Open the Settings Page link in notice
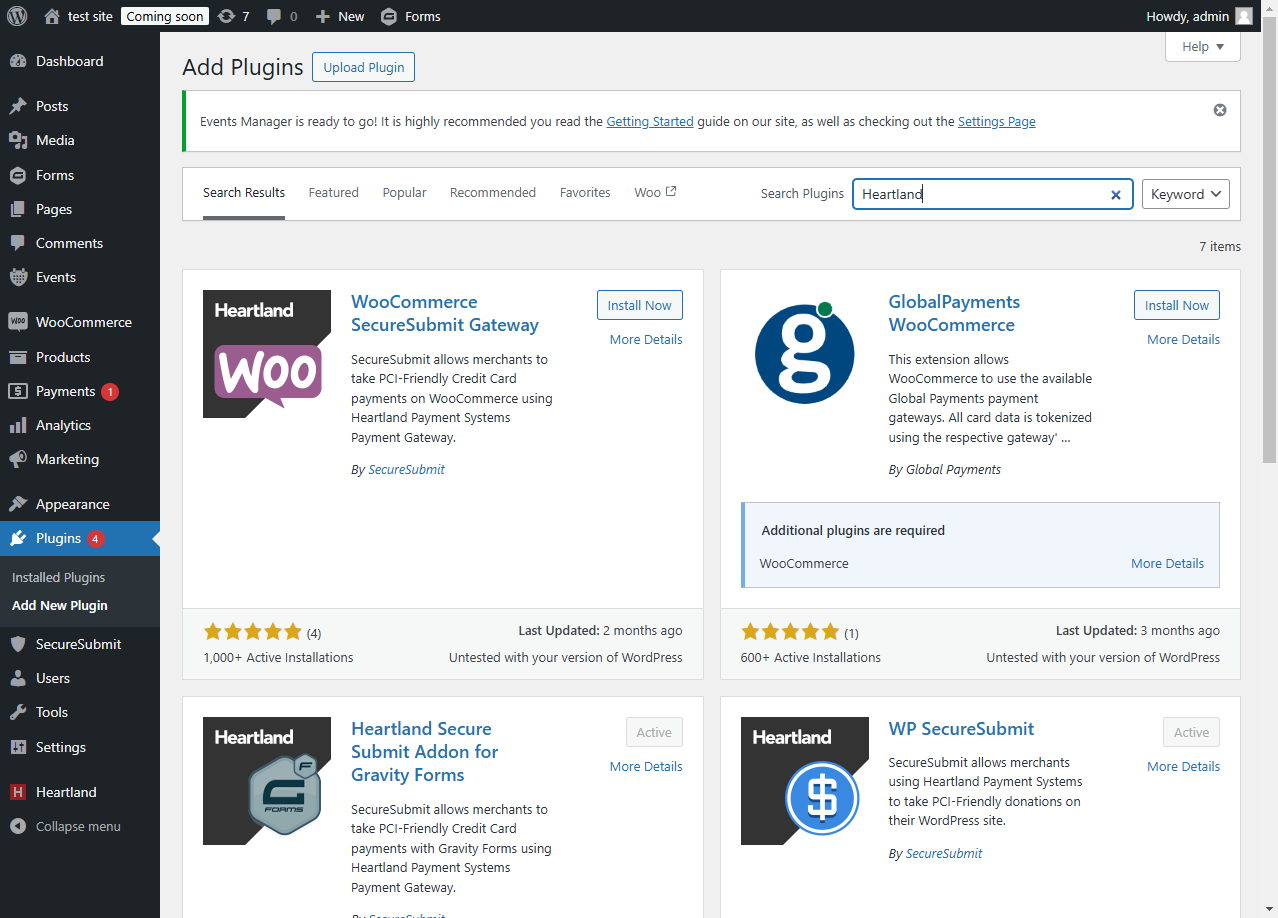This screenshot has height=918, width=1278. click(x=997, y=121)
